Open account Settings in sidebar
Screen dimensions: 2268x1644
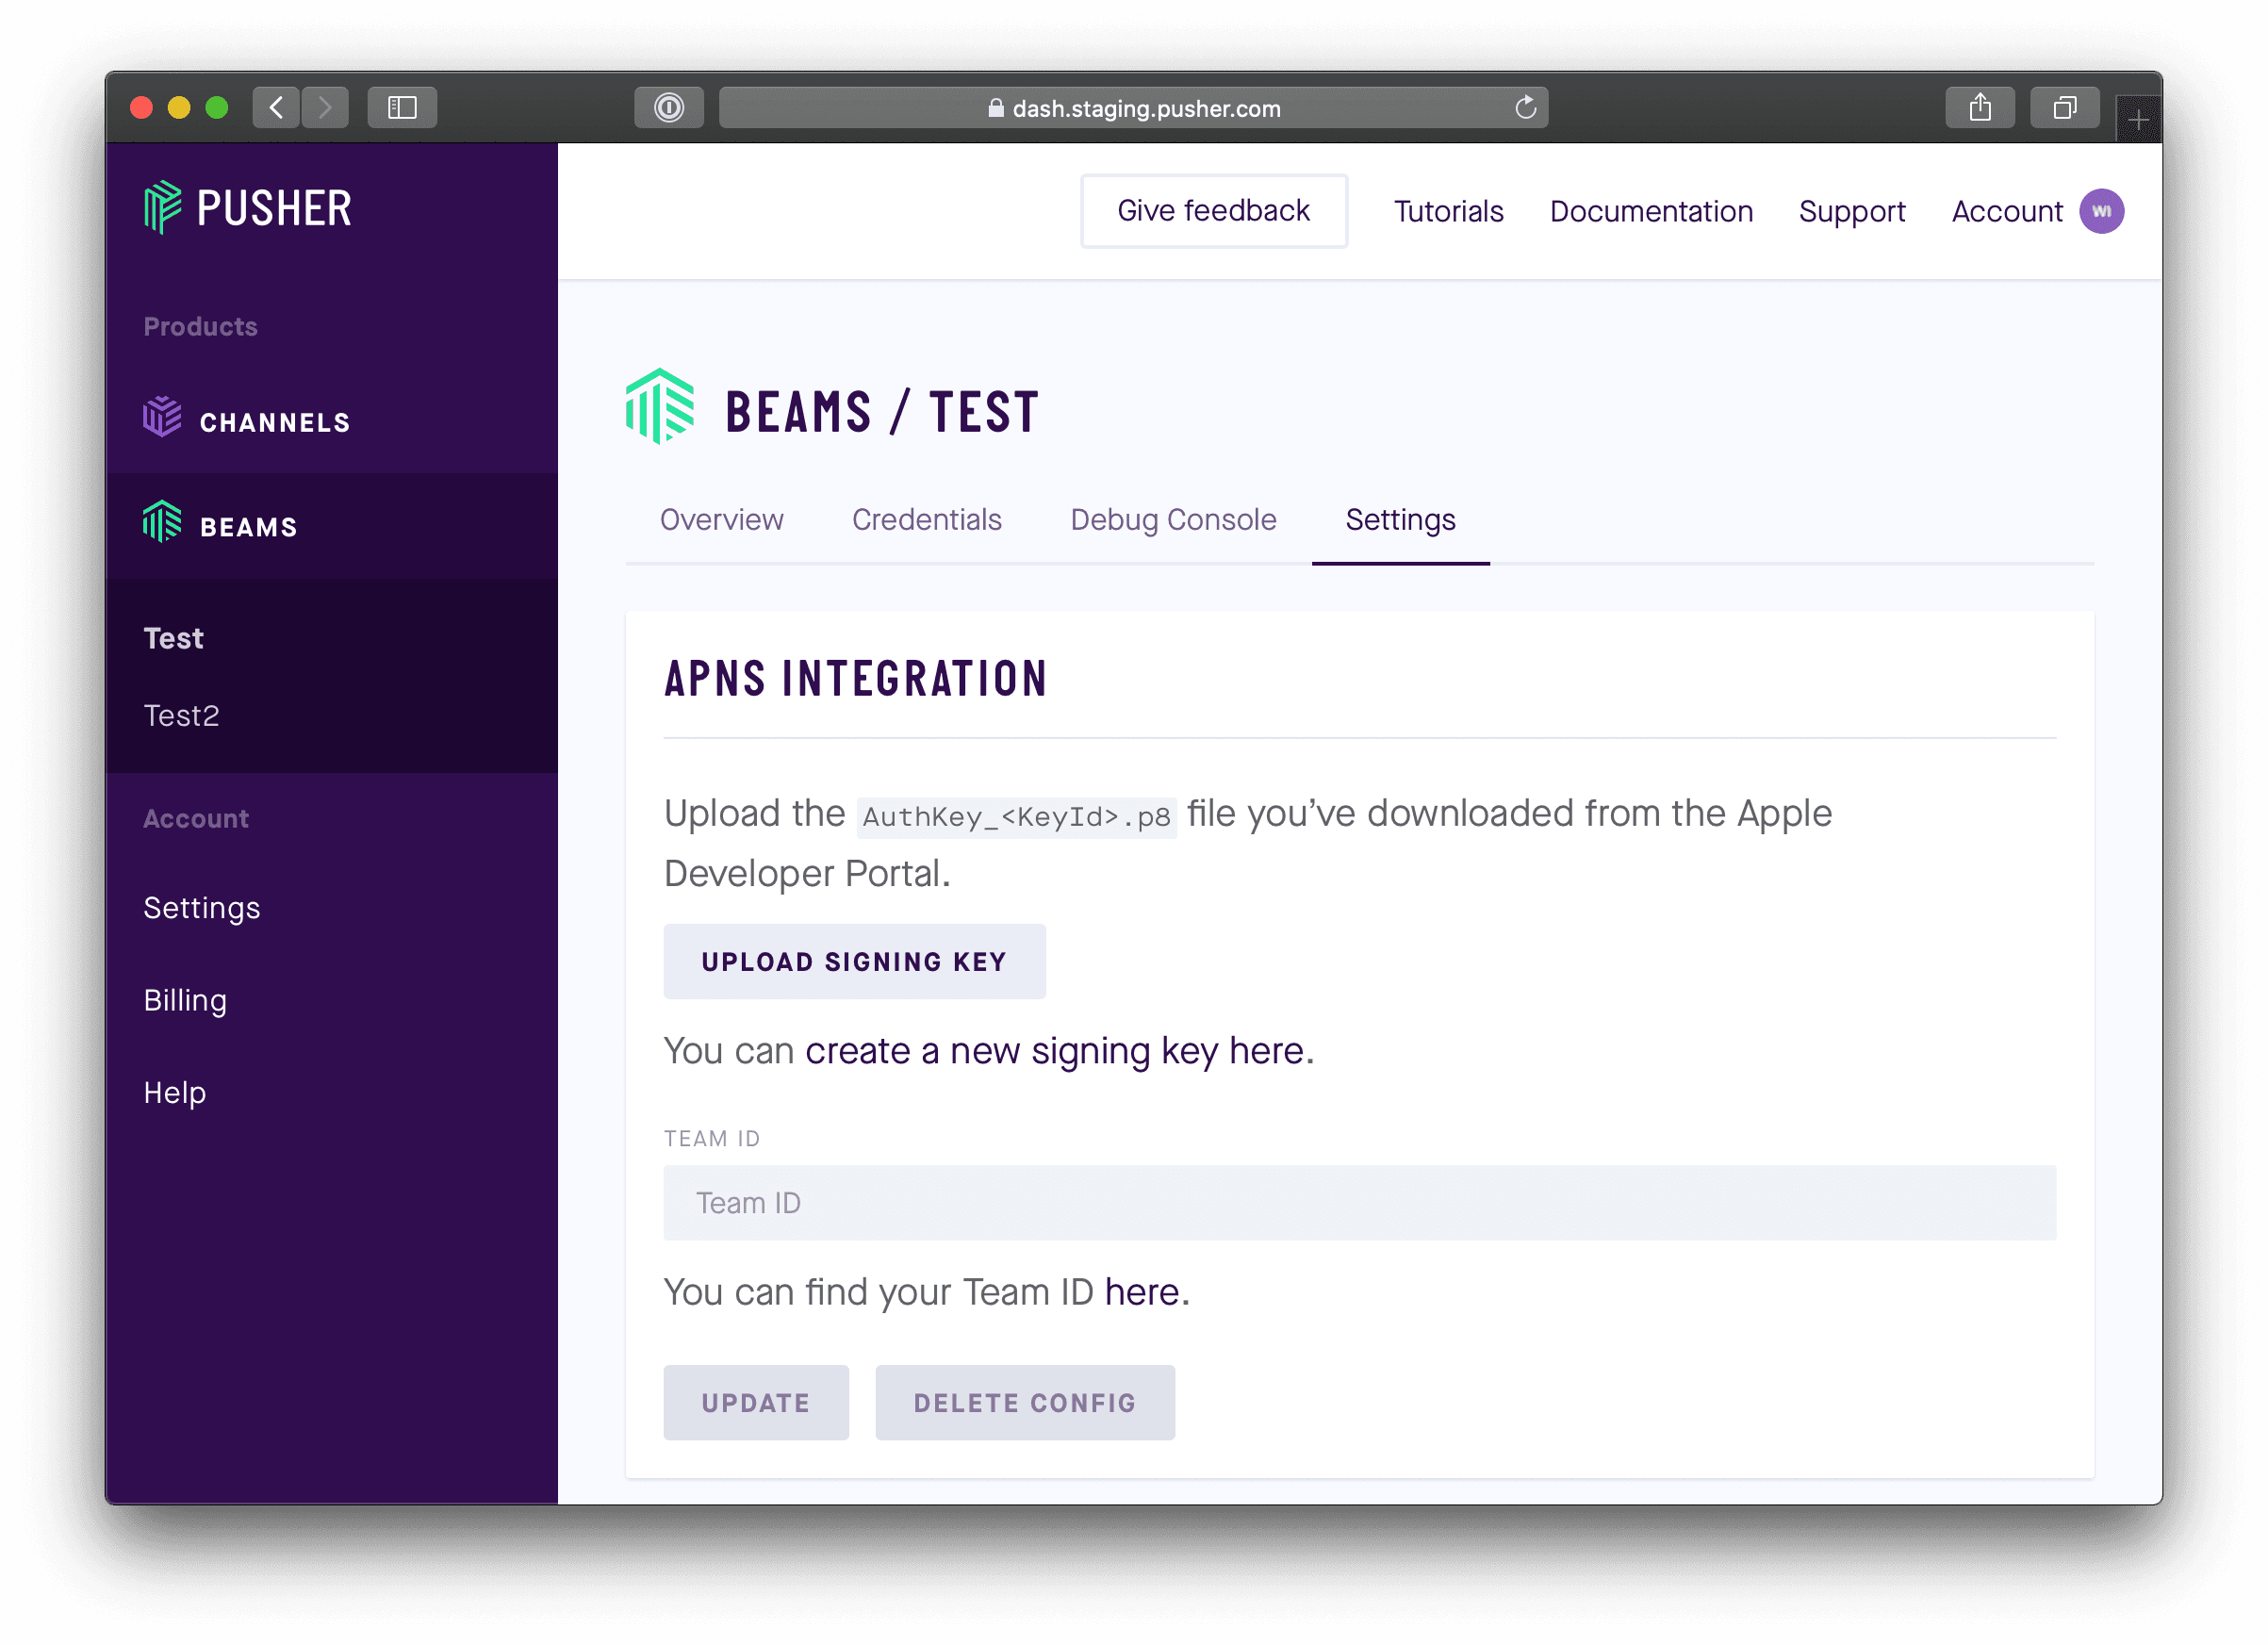(x=202, y=908)
